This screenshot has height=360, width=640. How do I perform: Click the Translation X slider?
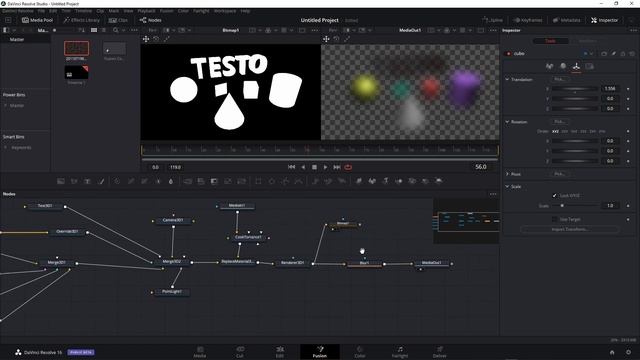tap(575, 89)
